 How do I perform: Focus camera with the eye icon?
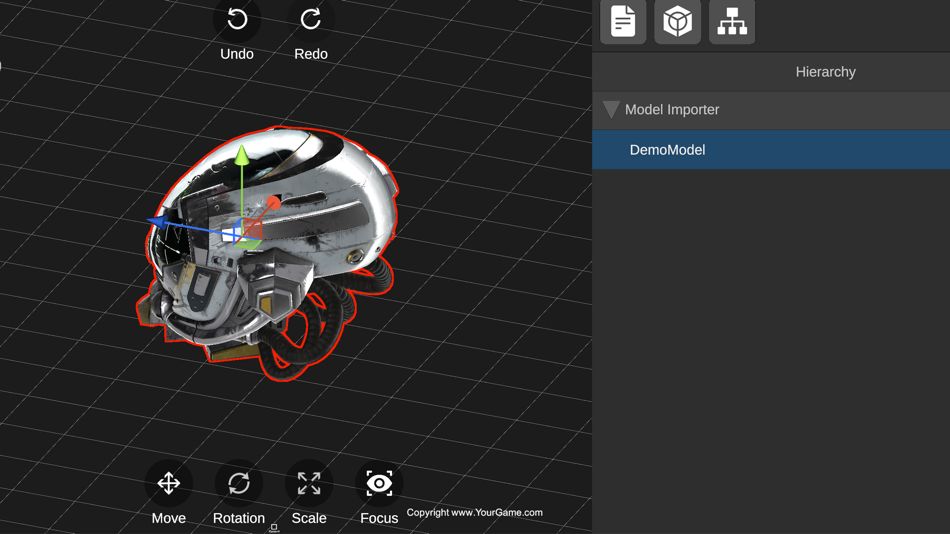[x=379, y=483]
